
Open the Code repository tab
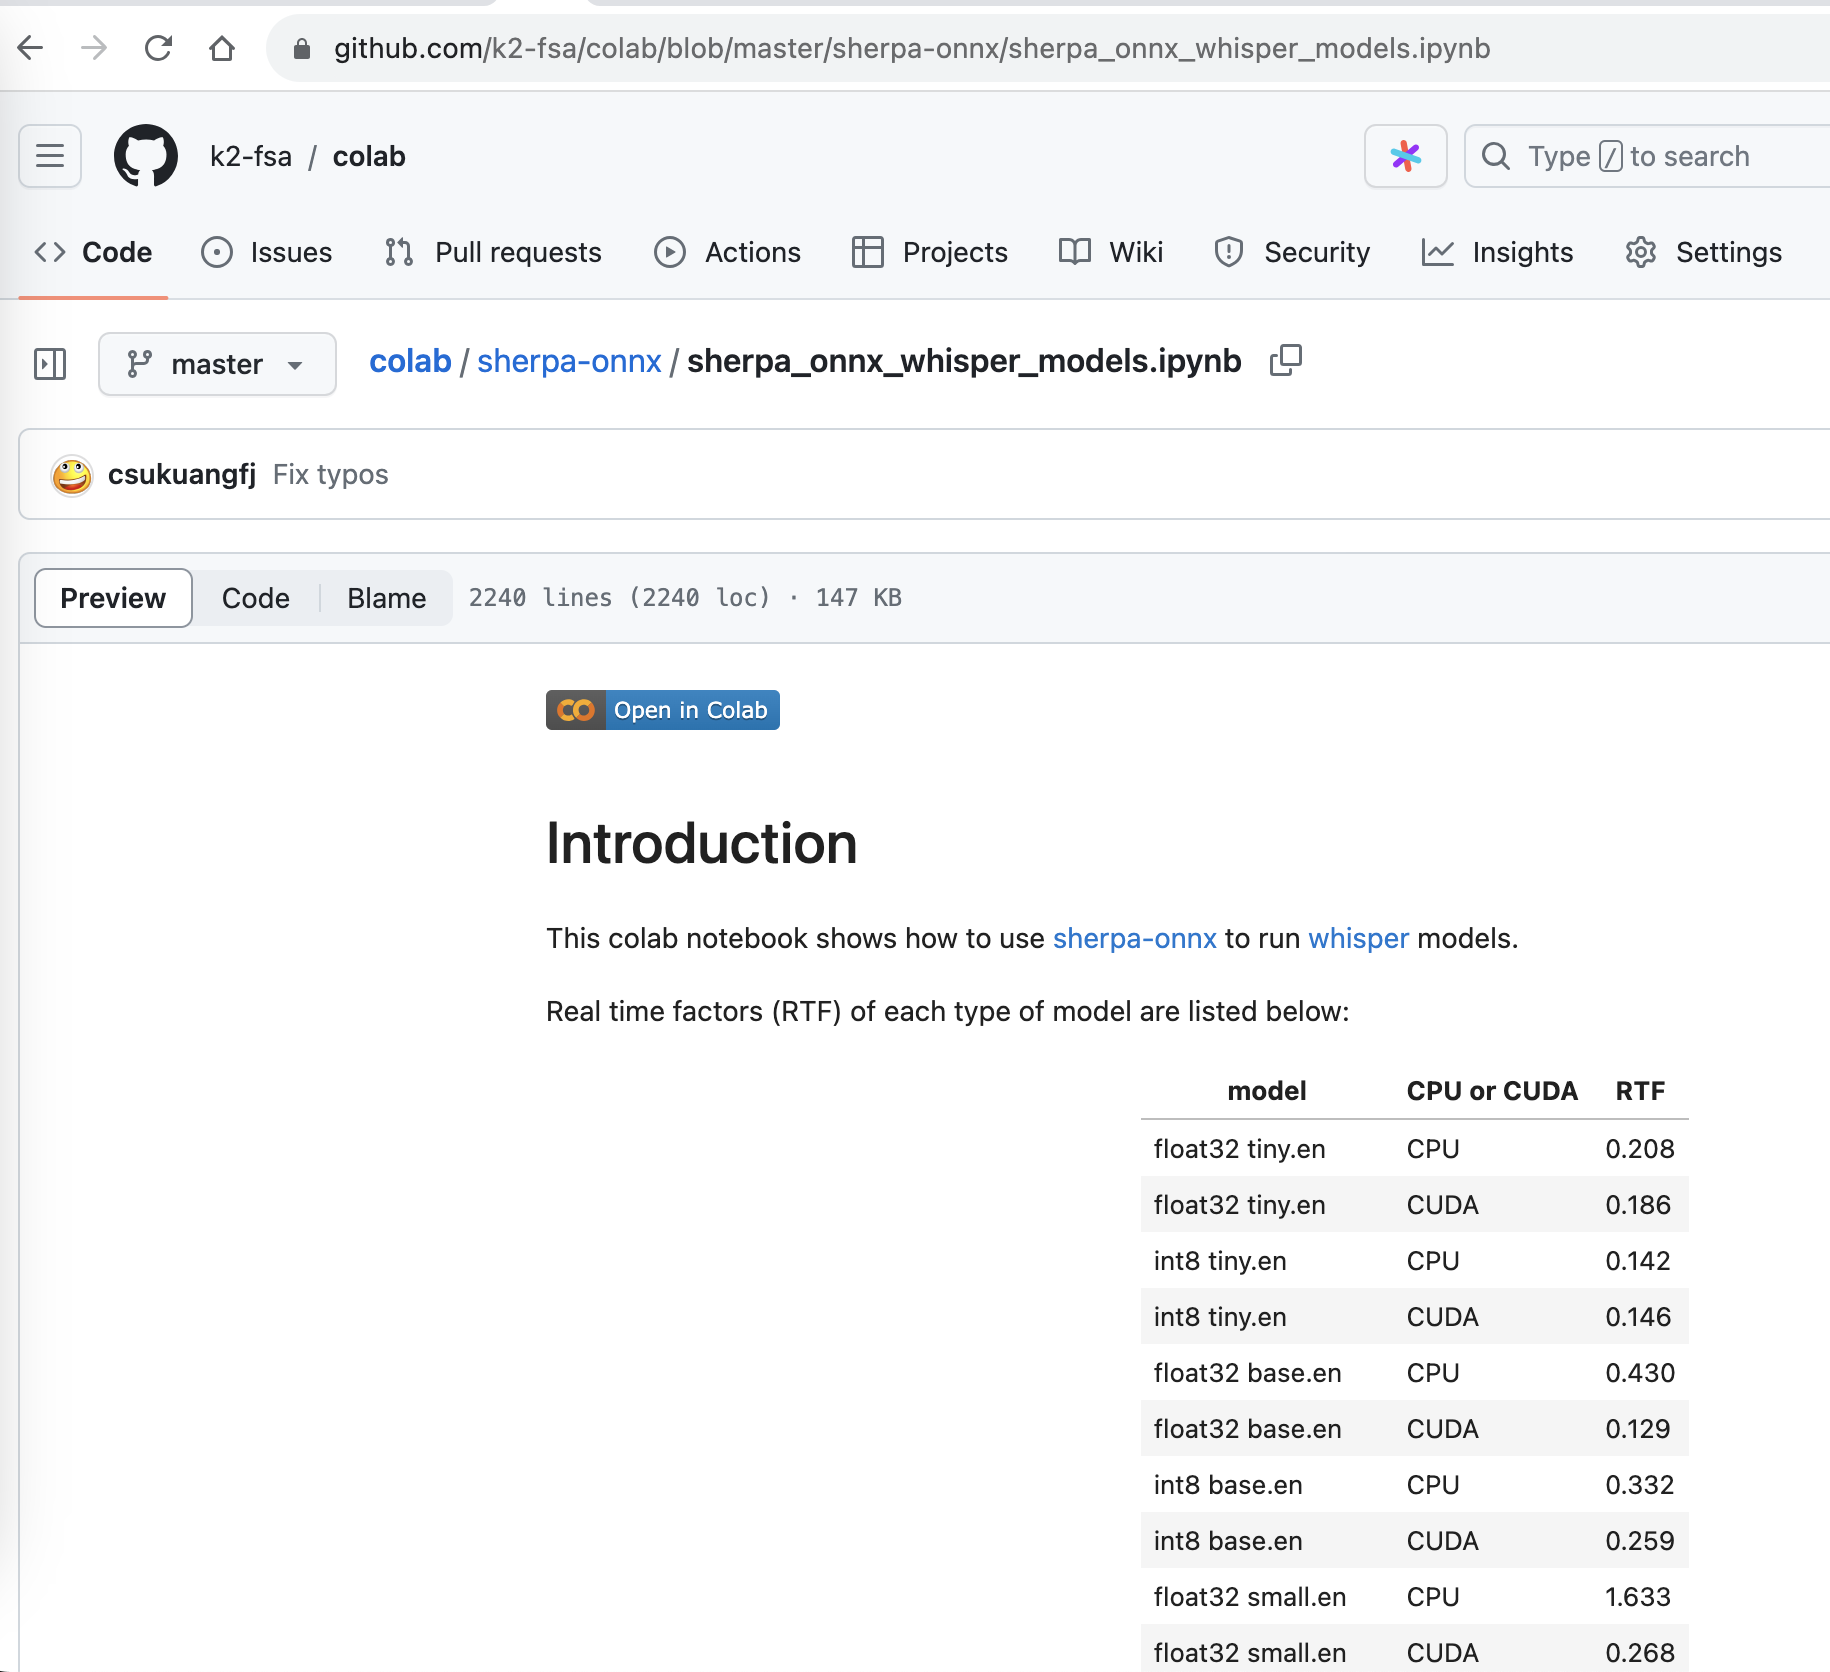point(93,252)
